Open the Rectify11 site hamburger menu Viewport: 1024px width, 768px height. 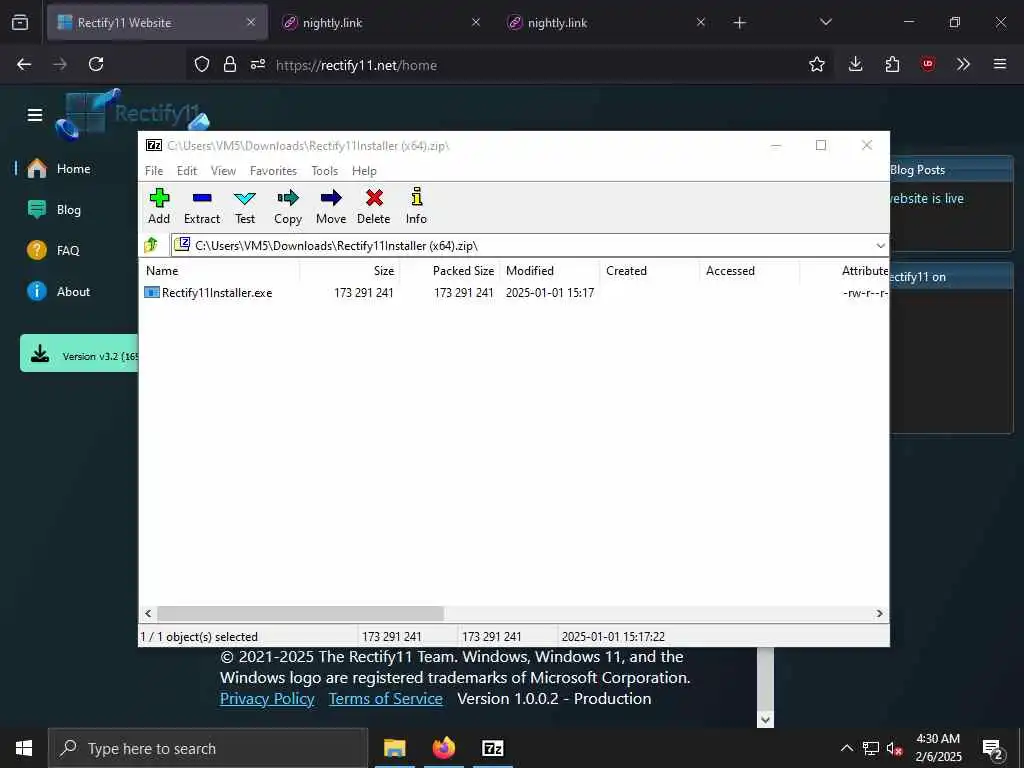click(x=35, y=115)
